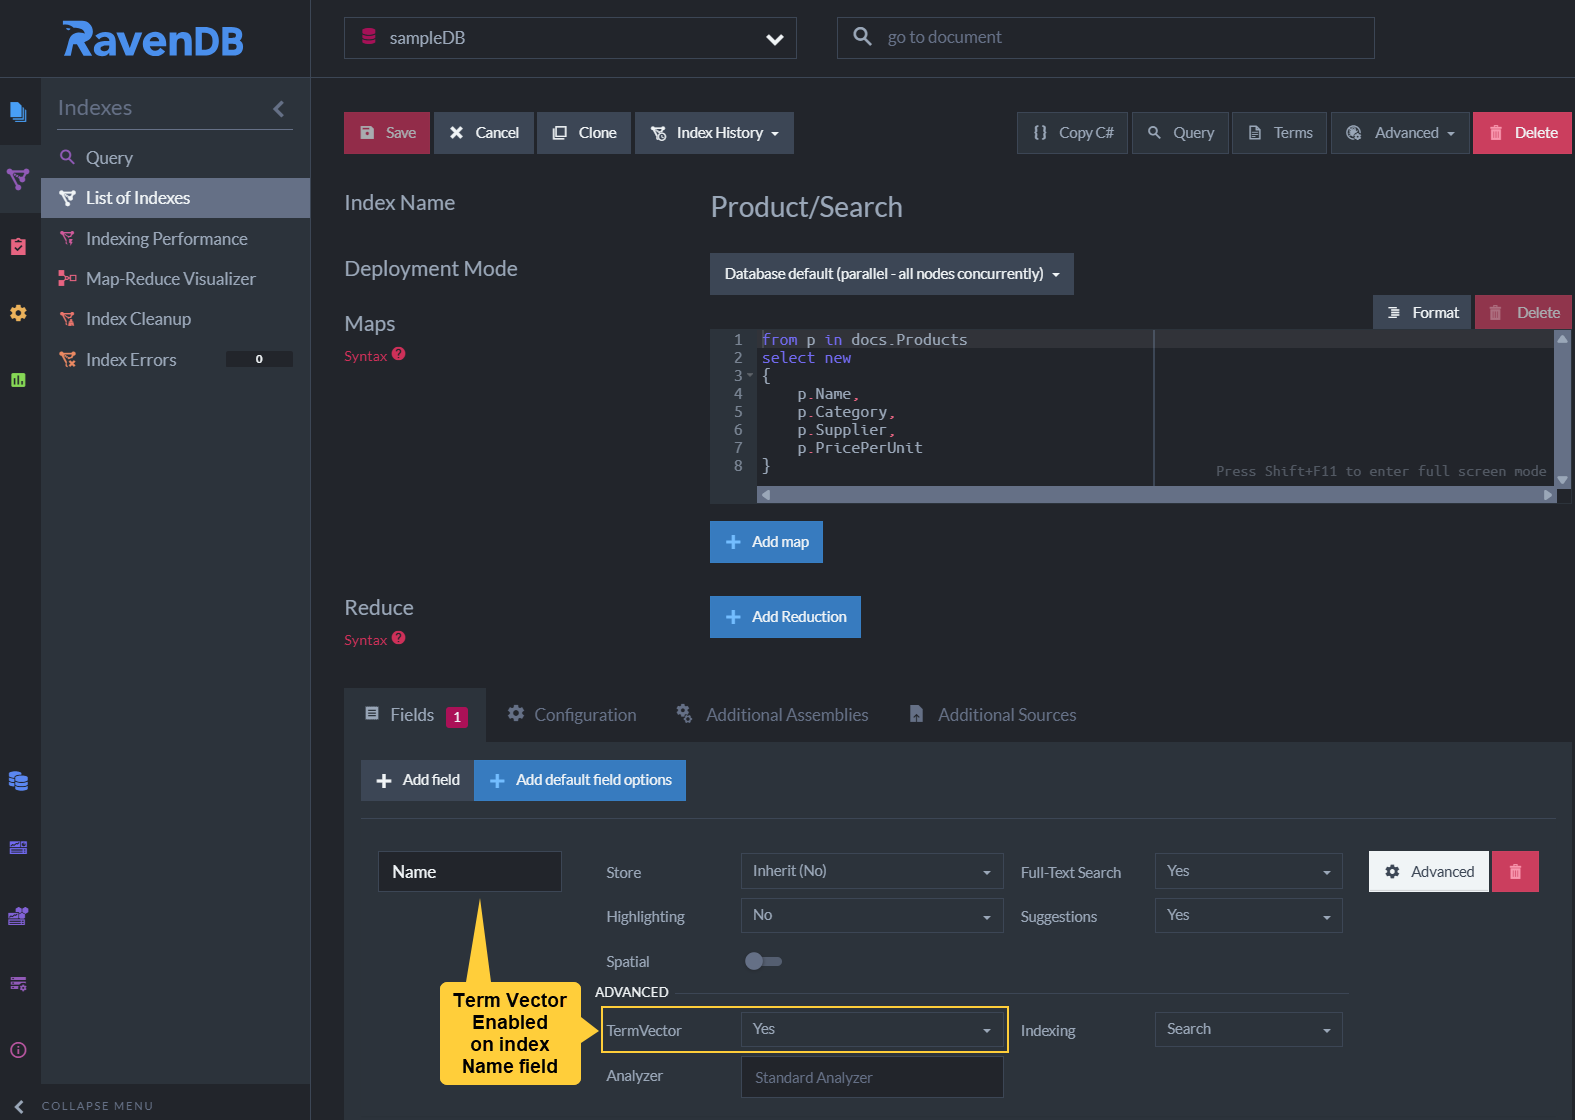This screenshot has height=1120, width=1575.
Task: Open the Suggestions dropdown
Action: coord(1248,915)
